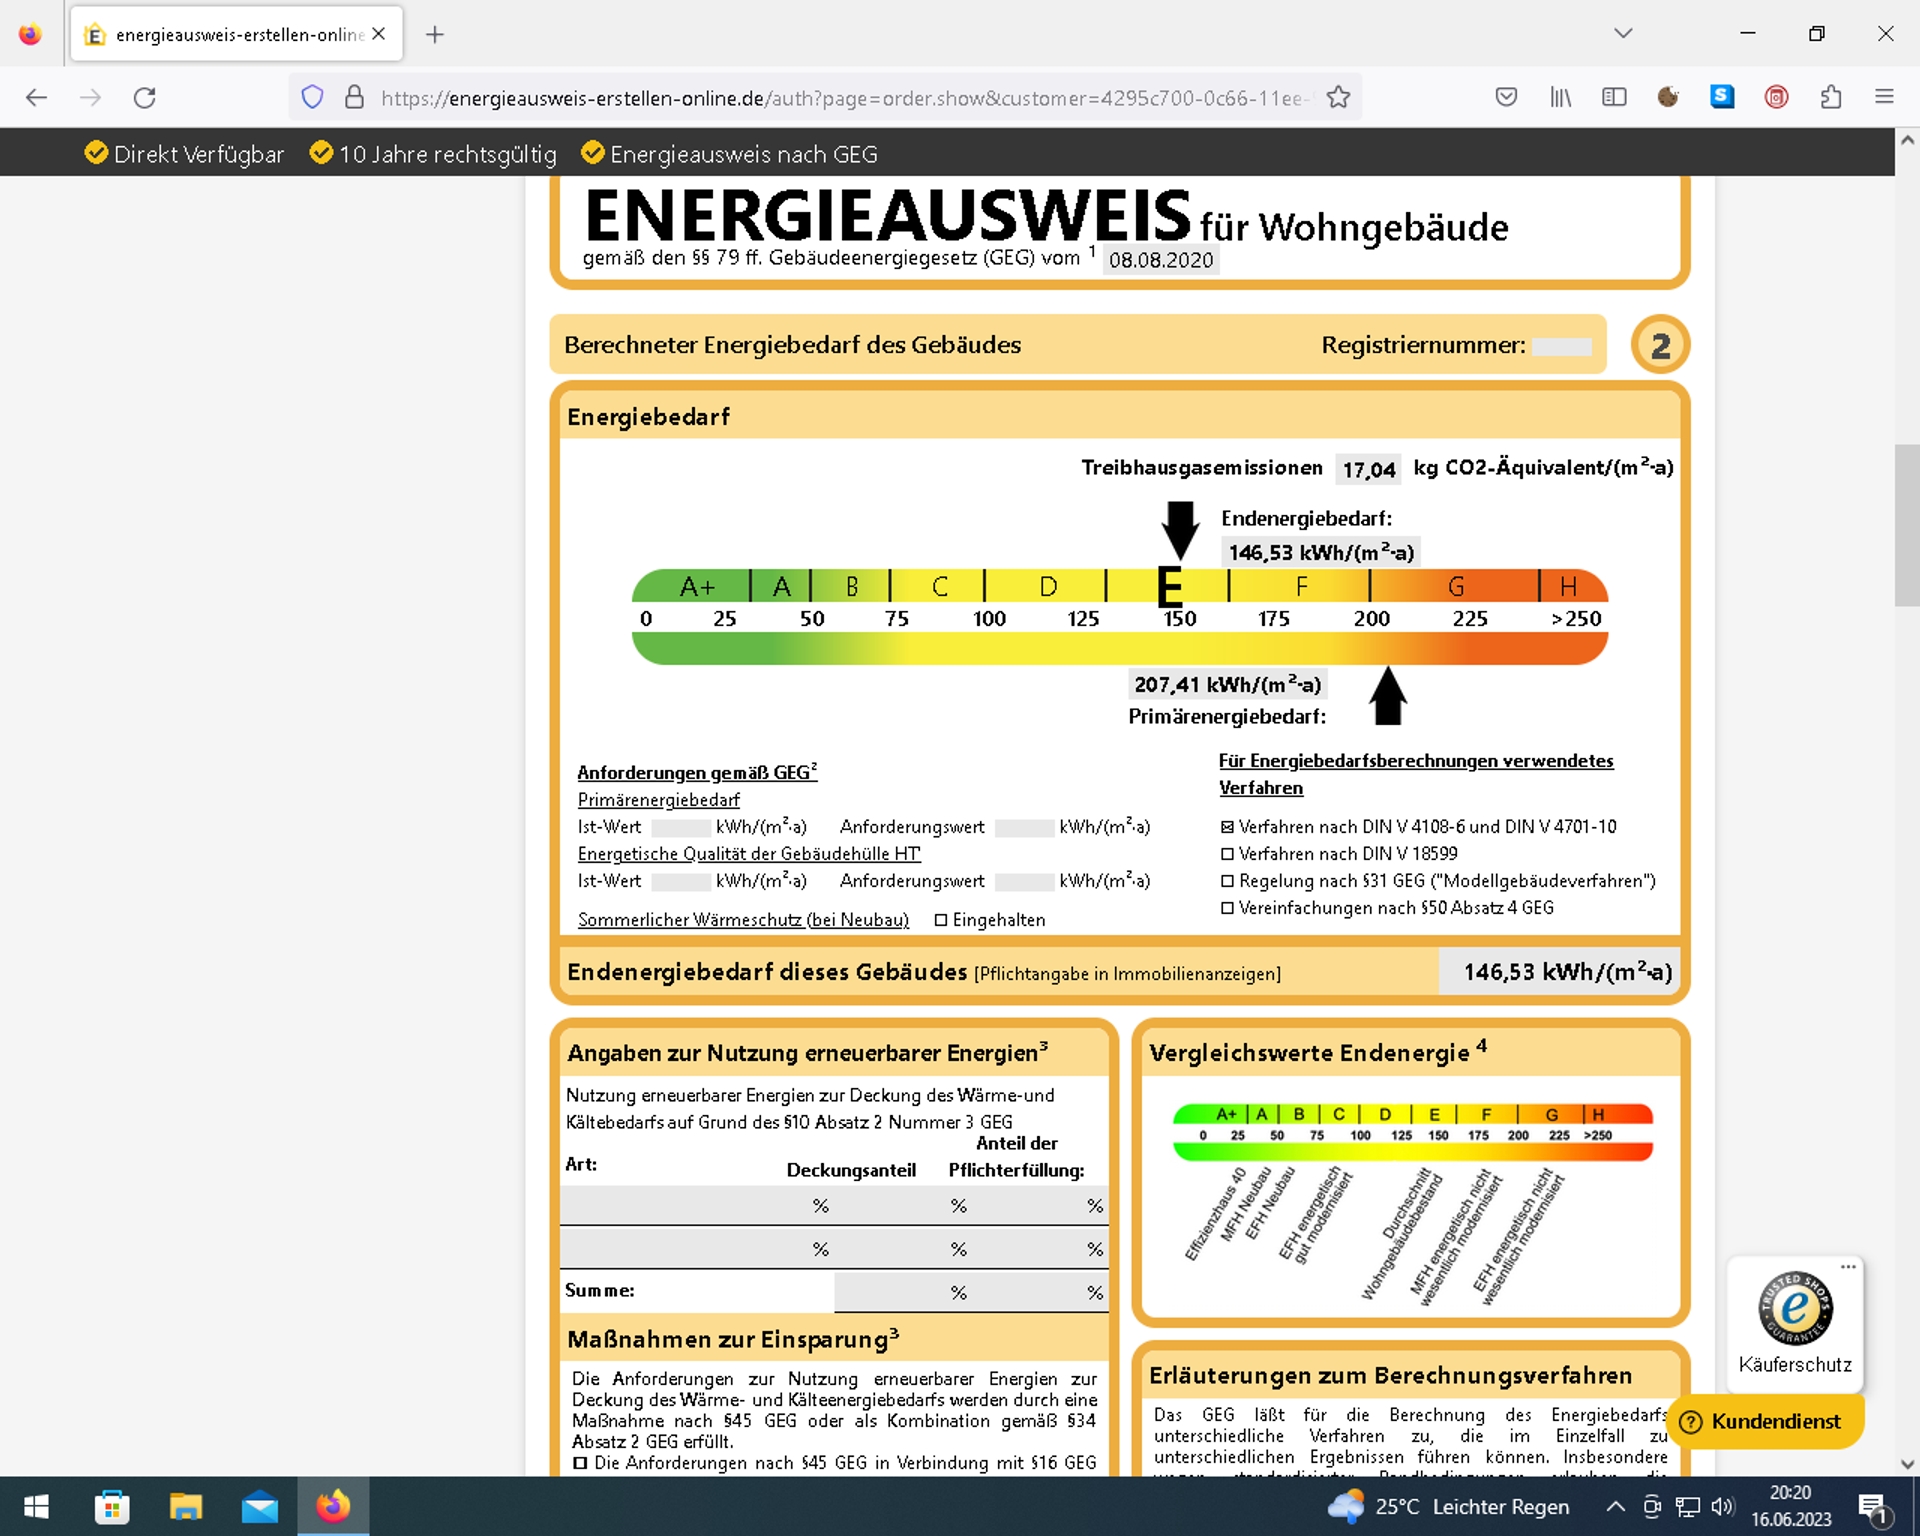Open the tracking protection shield

click(x=313, y=97)
